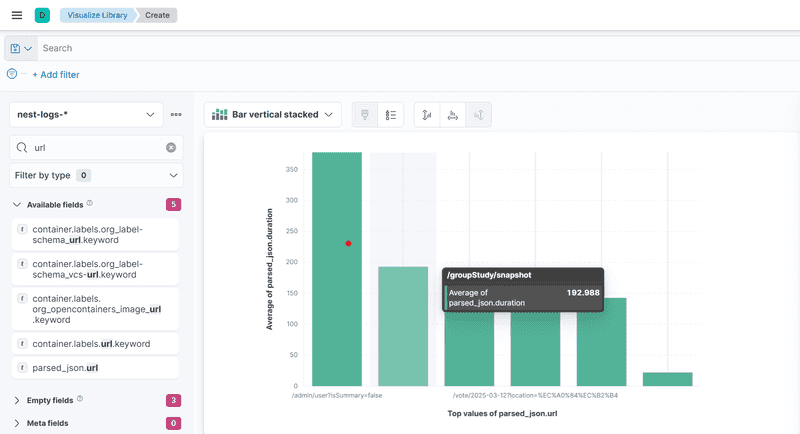800x434 pixels.
Task: Open Right axis settings icon
Action: [x=479, y=115]
